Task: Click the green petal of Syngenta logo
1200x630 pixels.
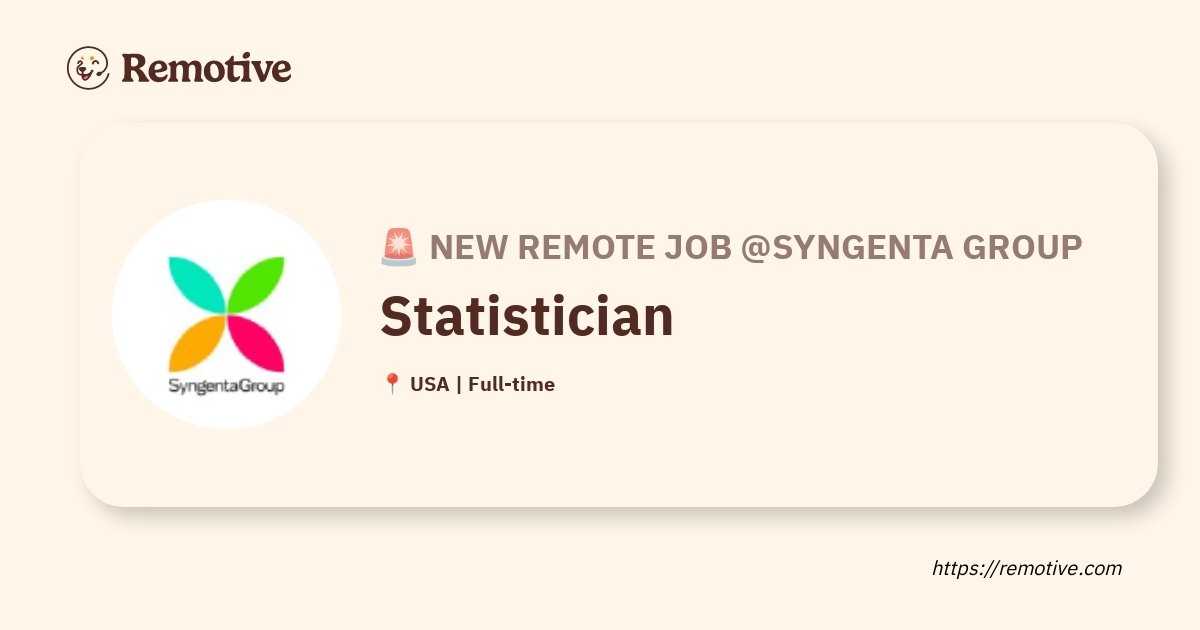Action: [x=257, y=284]
